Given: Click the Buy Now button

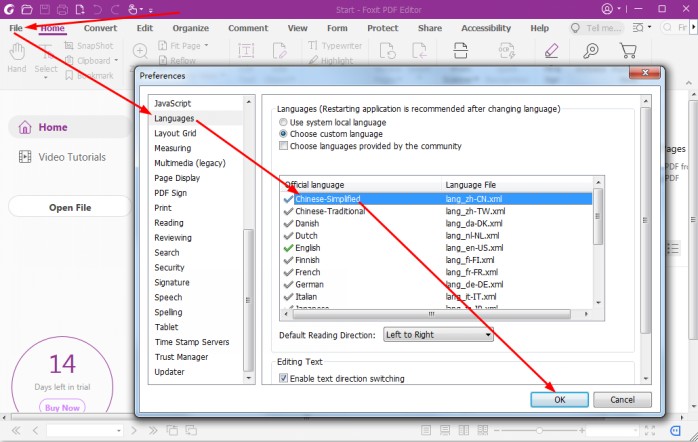Looking at the screenshot, I should [x=62, y=407].
